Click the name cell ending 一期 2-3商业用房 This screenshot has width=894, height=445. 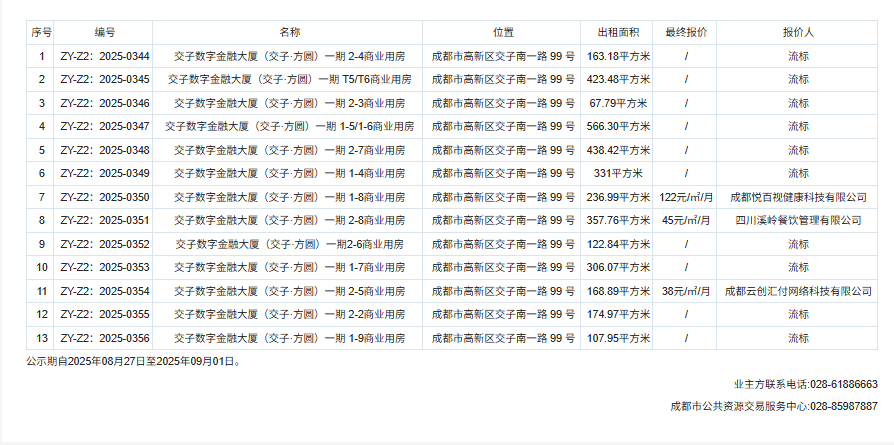(289, 103)
